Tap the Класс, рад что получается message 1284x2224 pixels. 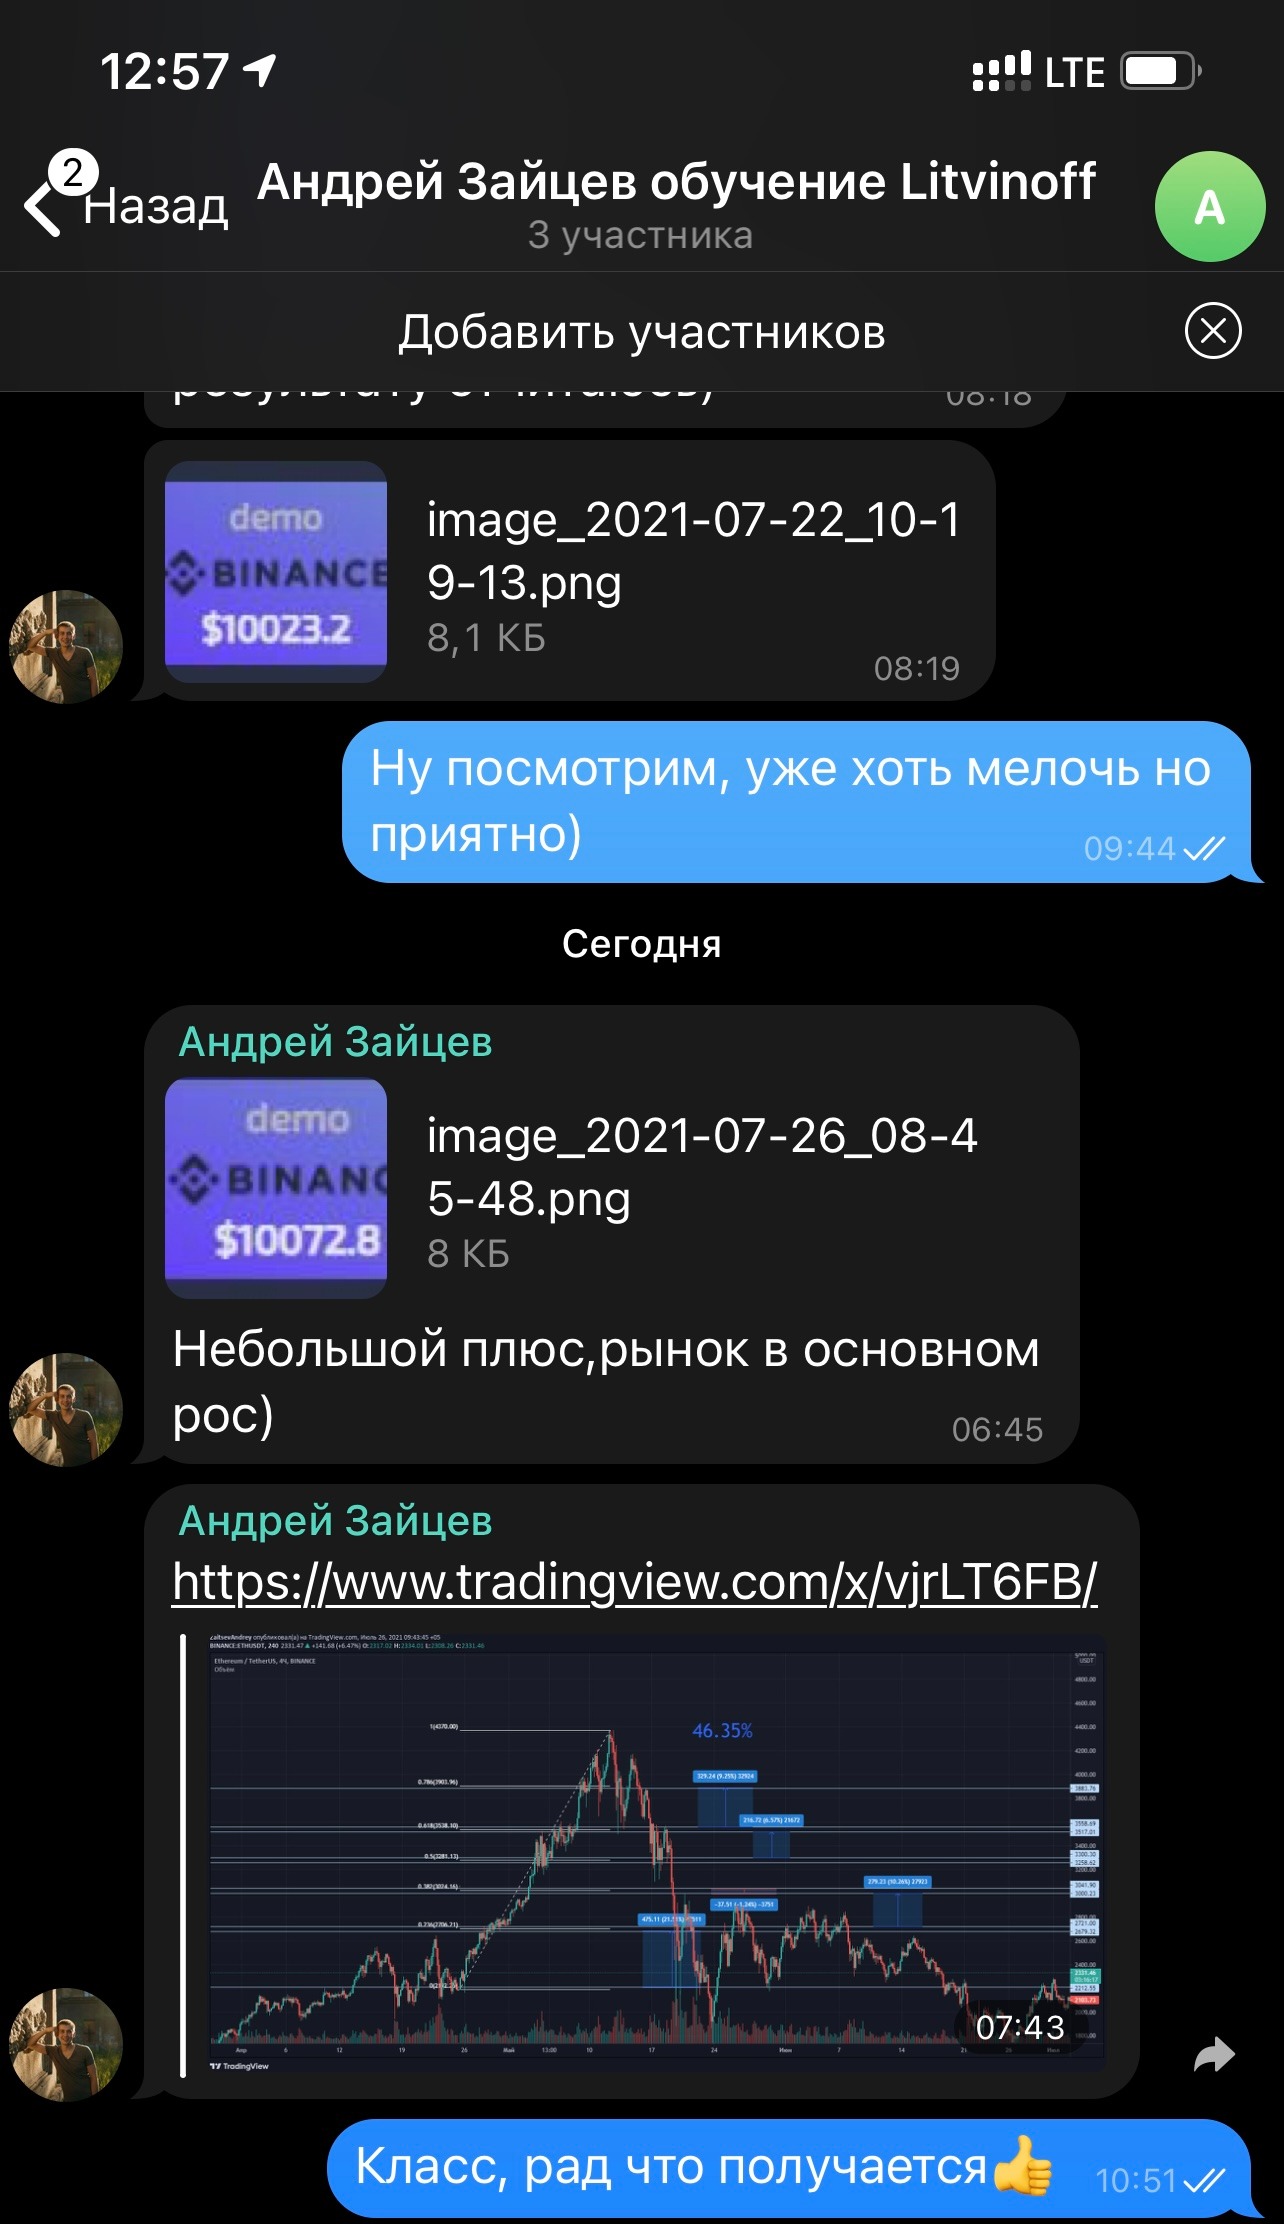(x=790, y=2167)
